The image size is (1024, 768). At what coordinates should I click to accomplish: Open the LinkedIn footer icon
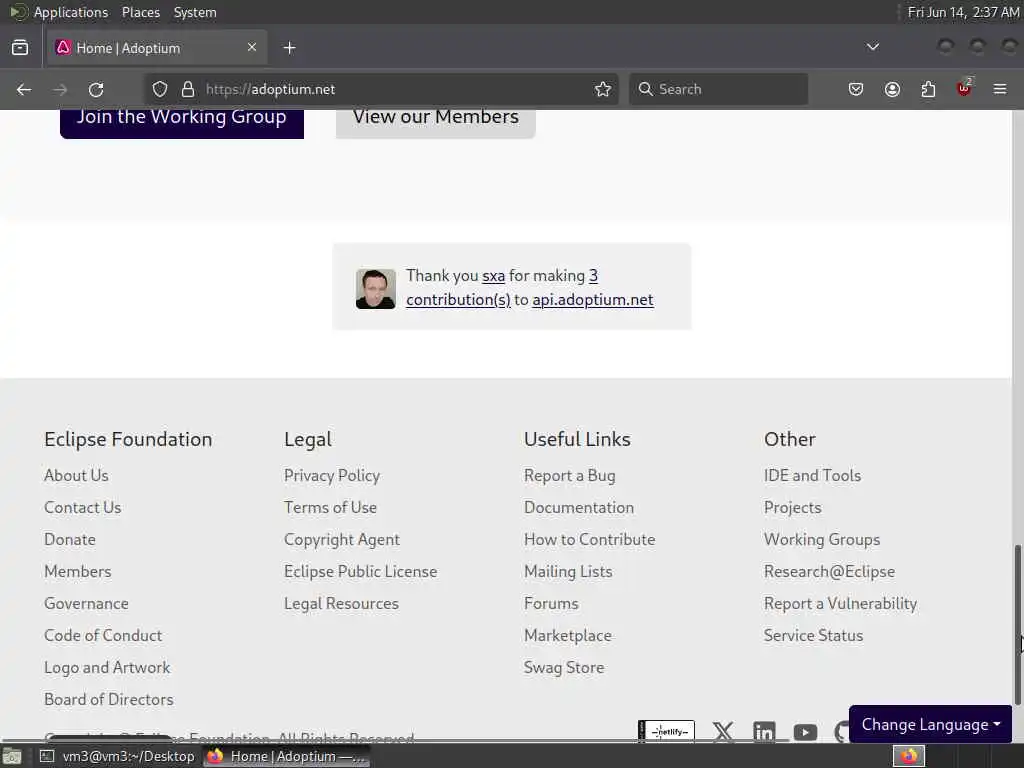point(764,731)
